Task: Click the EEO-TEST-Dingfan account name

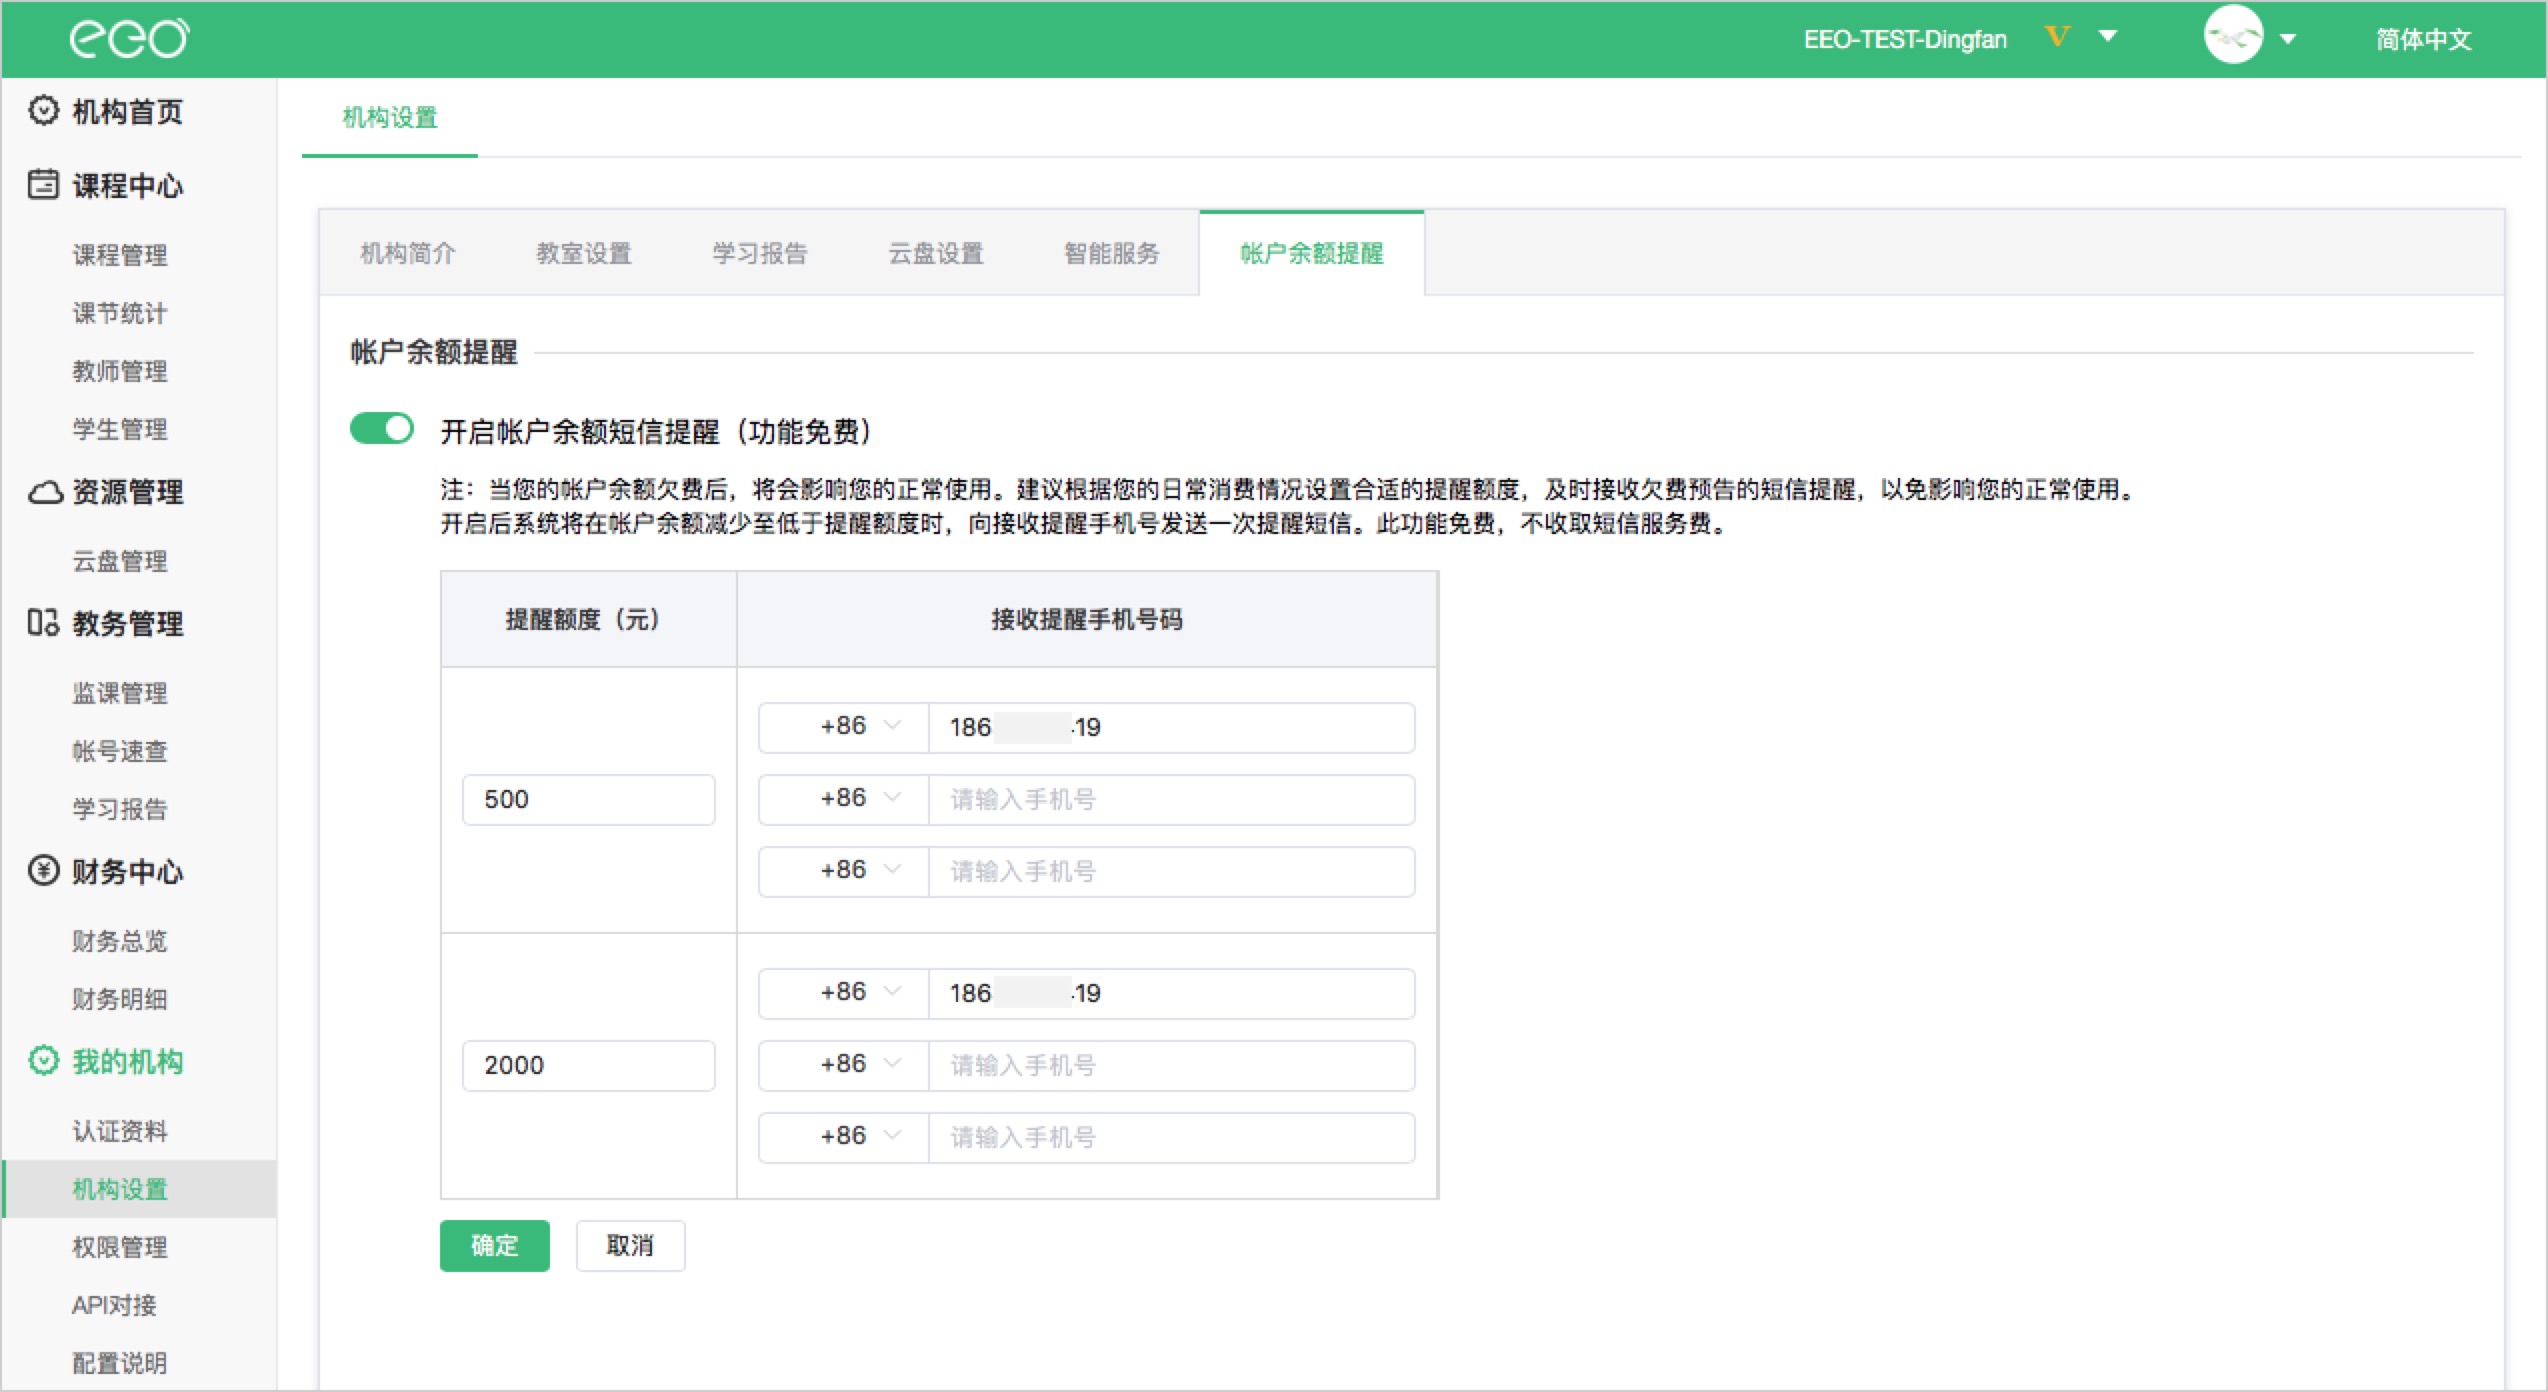Action: point(1905,39)
